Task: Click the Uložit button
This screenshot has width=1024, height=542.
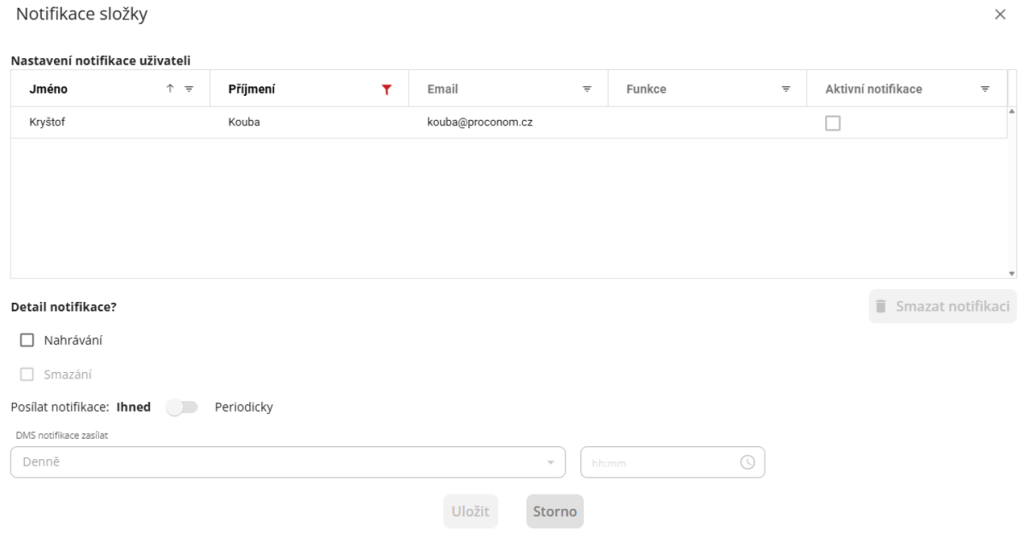Action: pos(470,511)
